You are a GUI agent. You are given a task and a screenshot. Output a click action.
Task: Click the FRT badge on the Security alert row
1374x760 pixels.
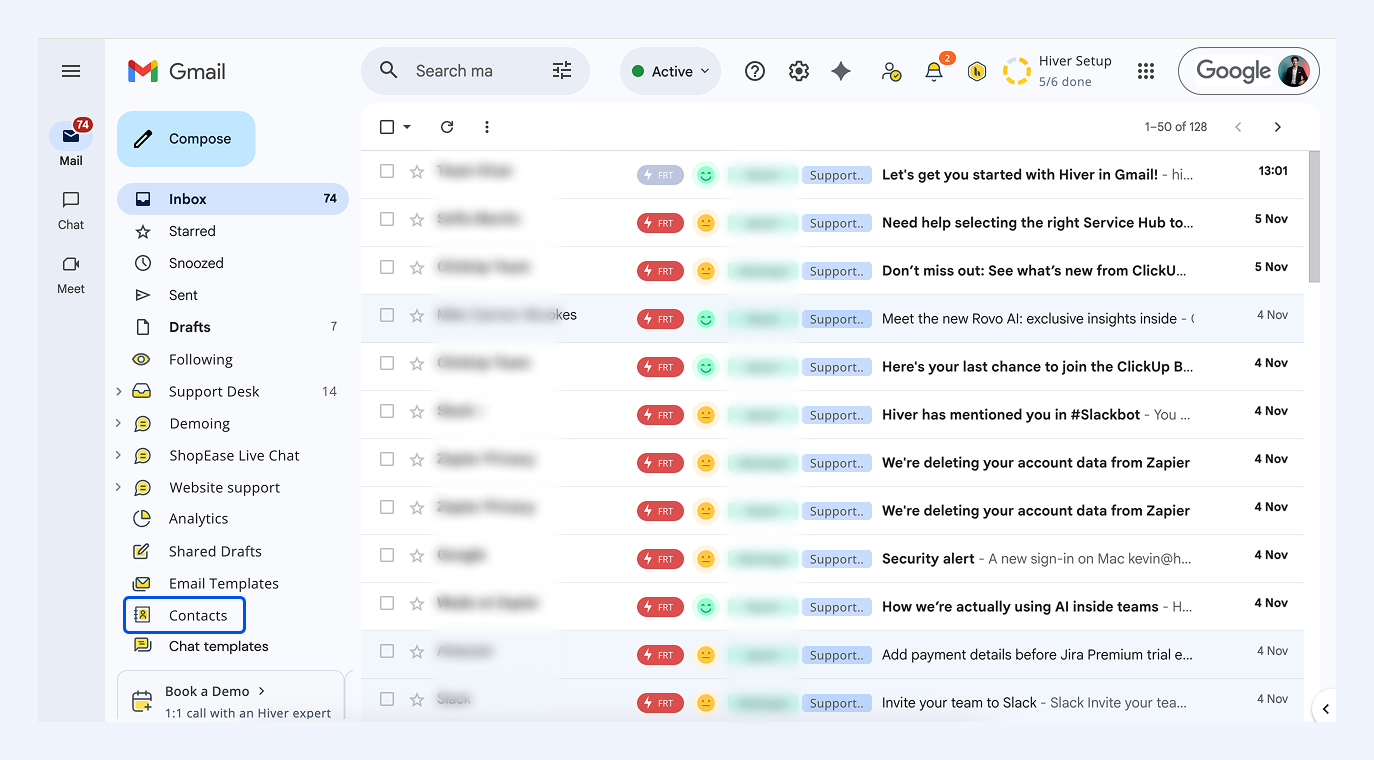[x=660, y=559]
